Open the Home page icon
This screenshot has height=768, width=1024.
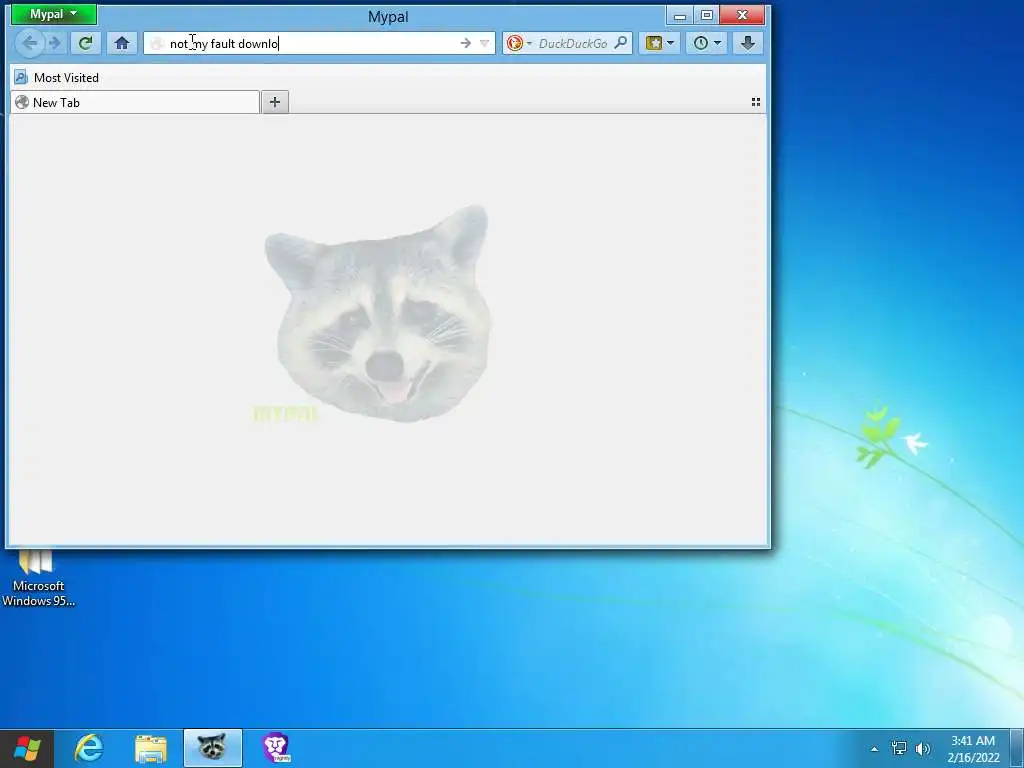click(121, 43)
